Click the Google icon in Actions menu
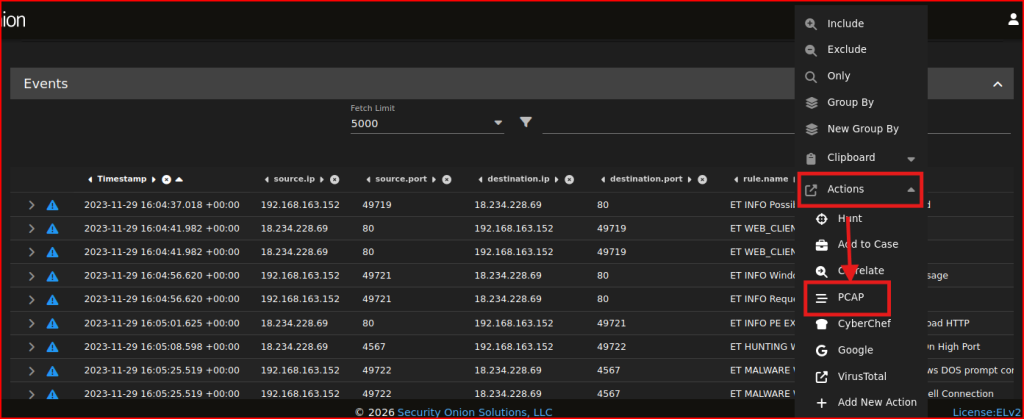This screenshot has height=419, width=1024. [821, 350]
